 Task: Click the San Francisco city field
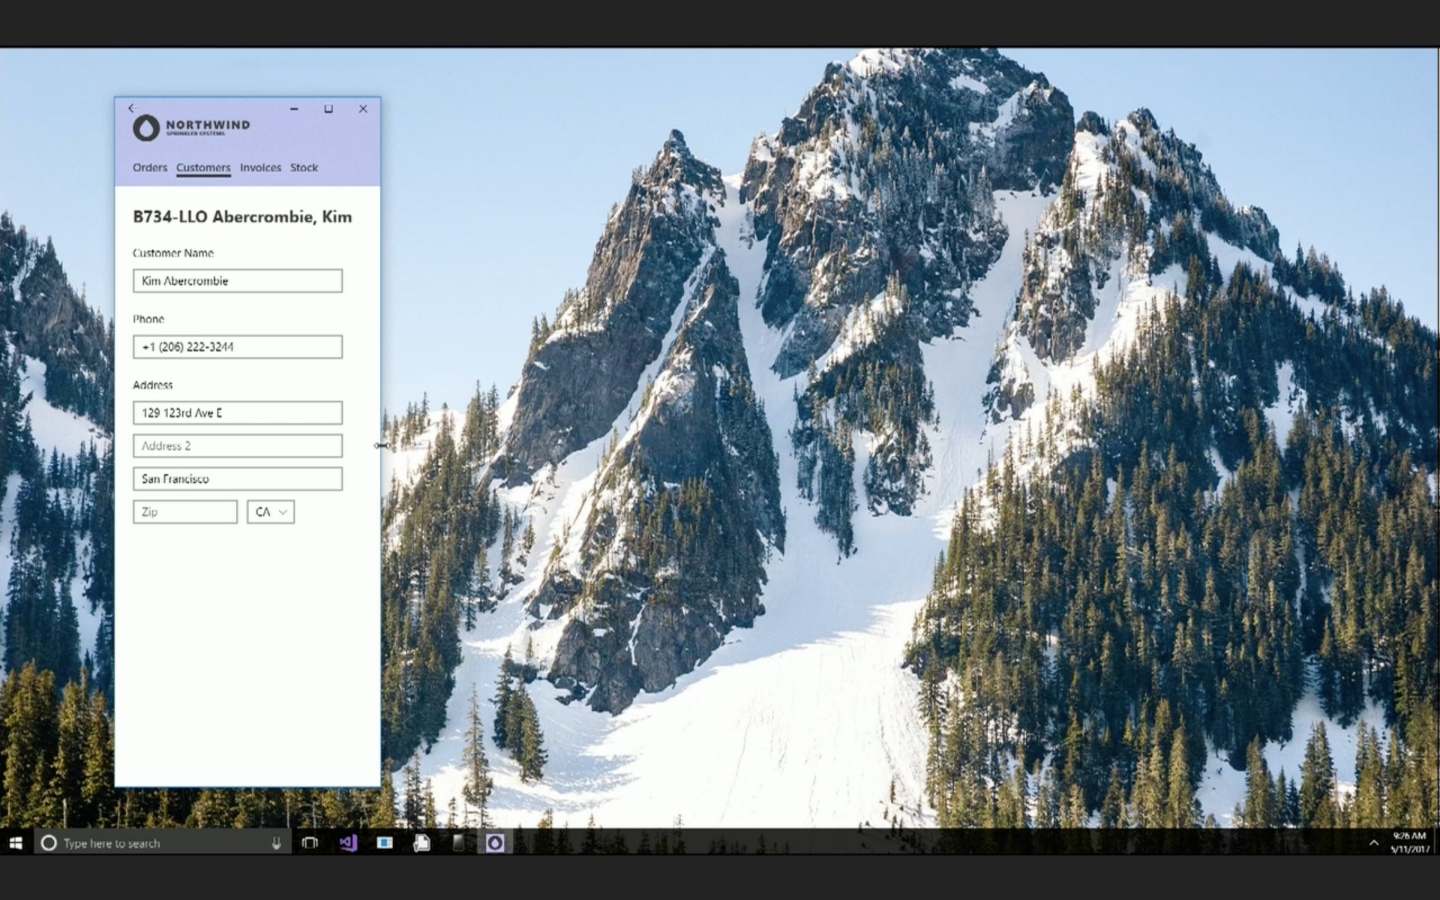click(x=238, y=479)
